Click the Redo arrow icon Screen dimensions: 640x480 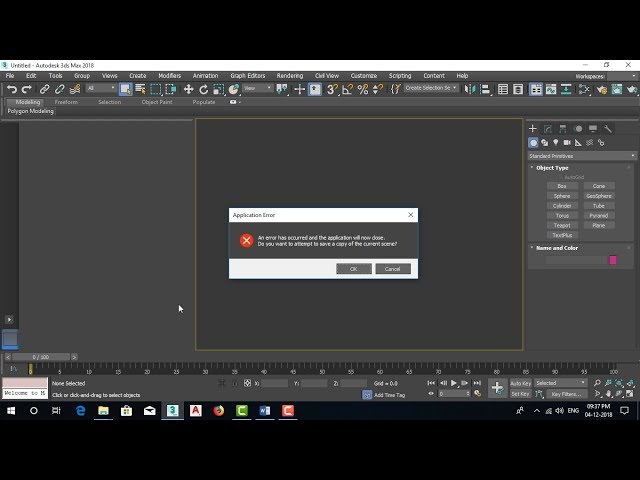(x=27, y=89)
